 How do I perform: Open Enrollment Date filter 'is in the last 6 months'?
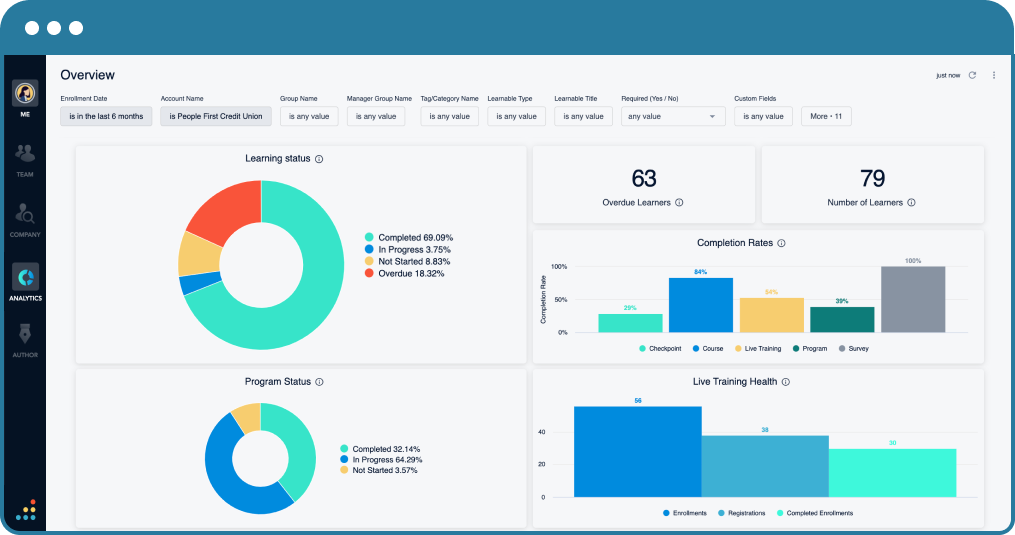click(x=106, y=116)
